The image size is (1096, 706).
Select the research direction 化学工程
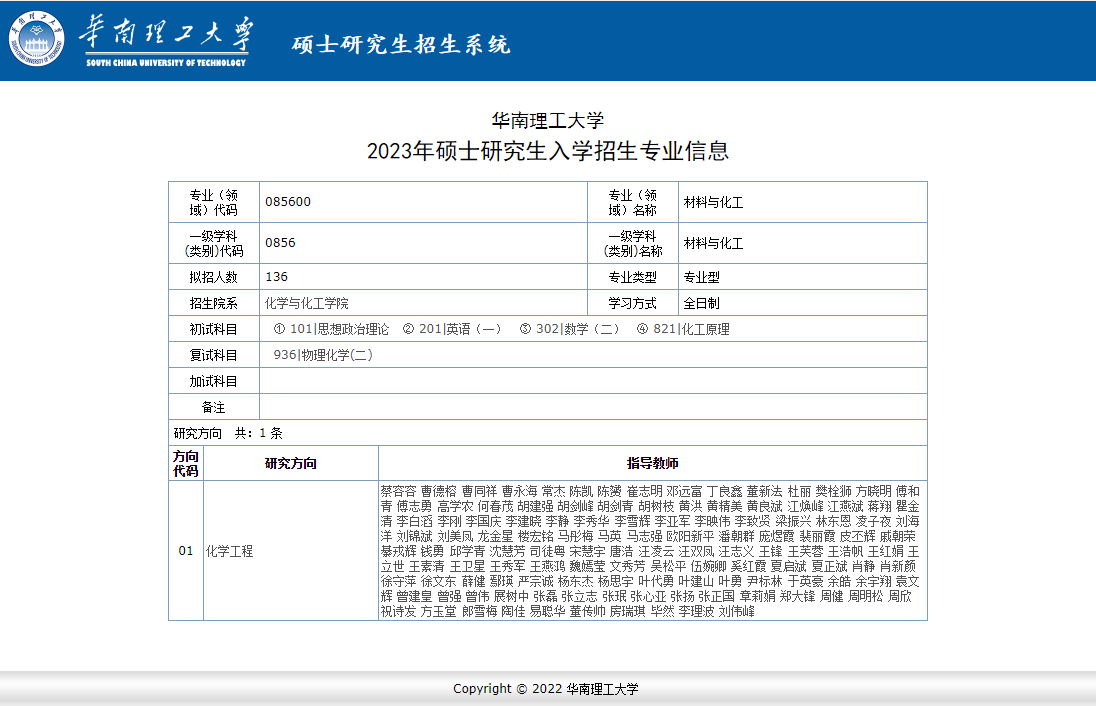[x=229, y=551]
